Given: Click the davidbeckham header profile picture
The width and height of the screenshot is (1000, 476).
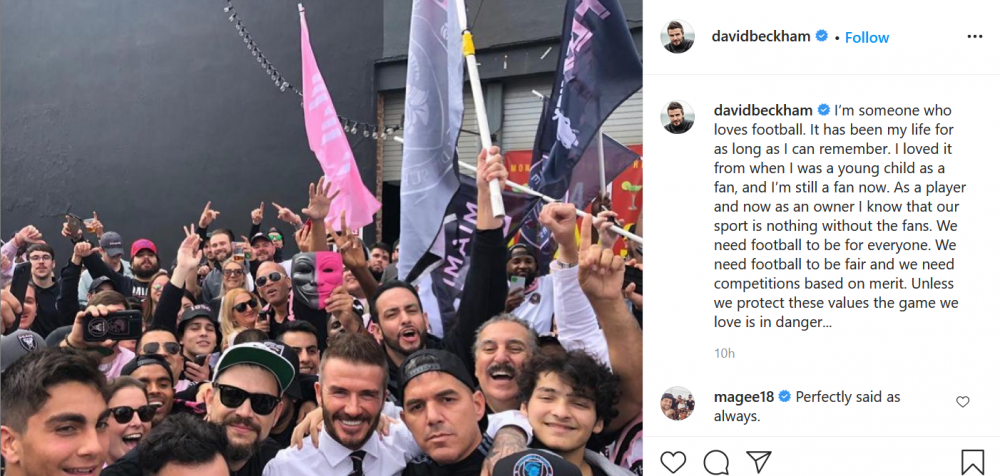Looking at the screenshot, I should [677, 37].
